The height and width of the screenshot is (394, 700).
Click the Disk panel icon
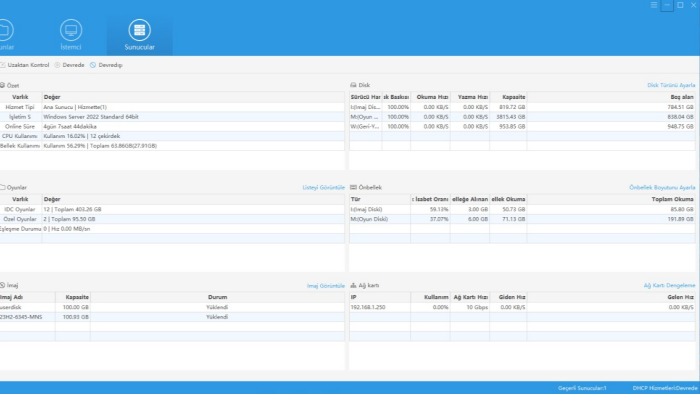click(x=353, y=85)
